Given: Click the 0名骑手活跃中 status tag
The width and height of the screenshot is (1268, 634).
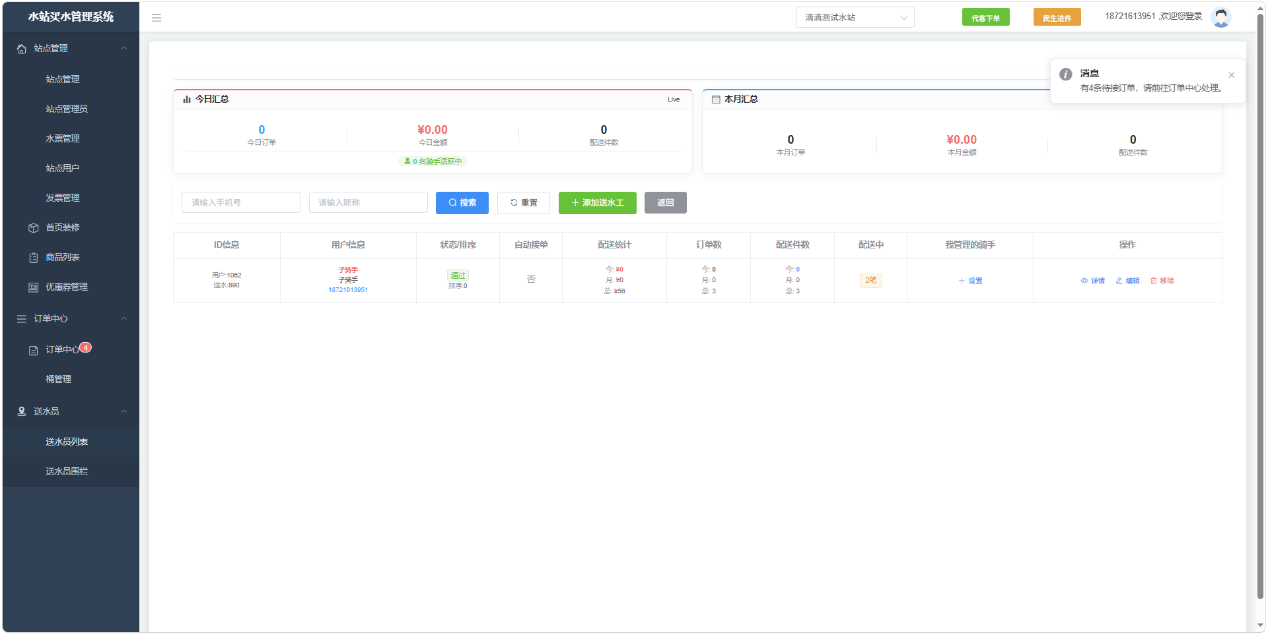Looking at the screenshot, I should 433,161.
